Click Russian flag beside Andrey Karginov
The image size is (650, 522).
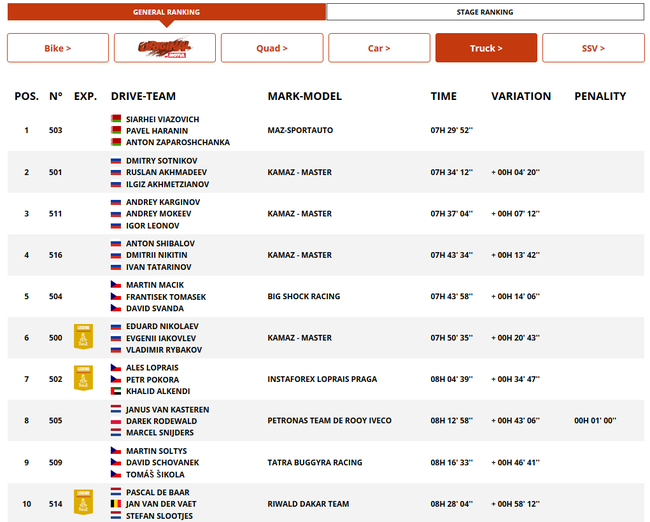(116, 202)
